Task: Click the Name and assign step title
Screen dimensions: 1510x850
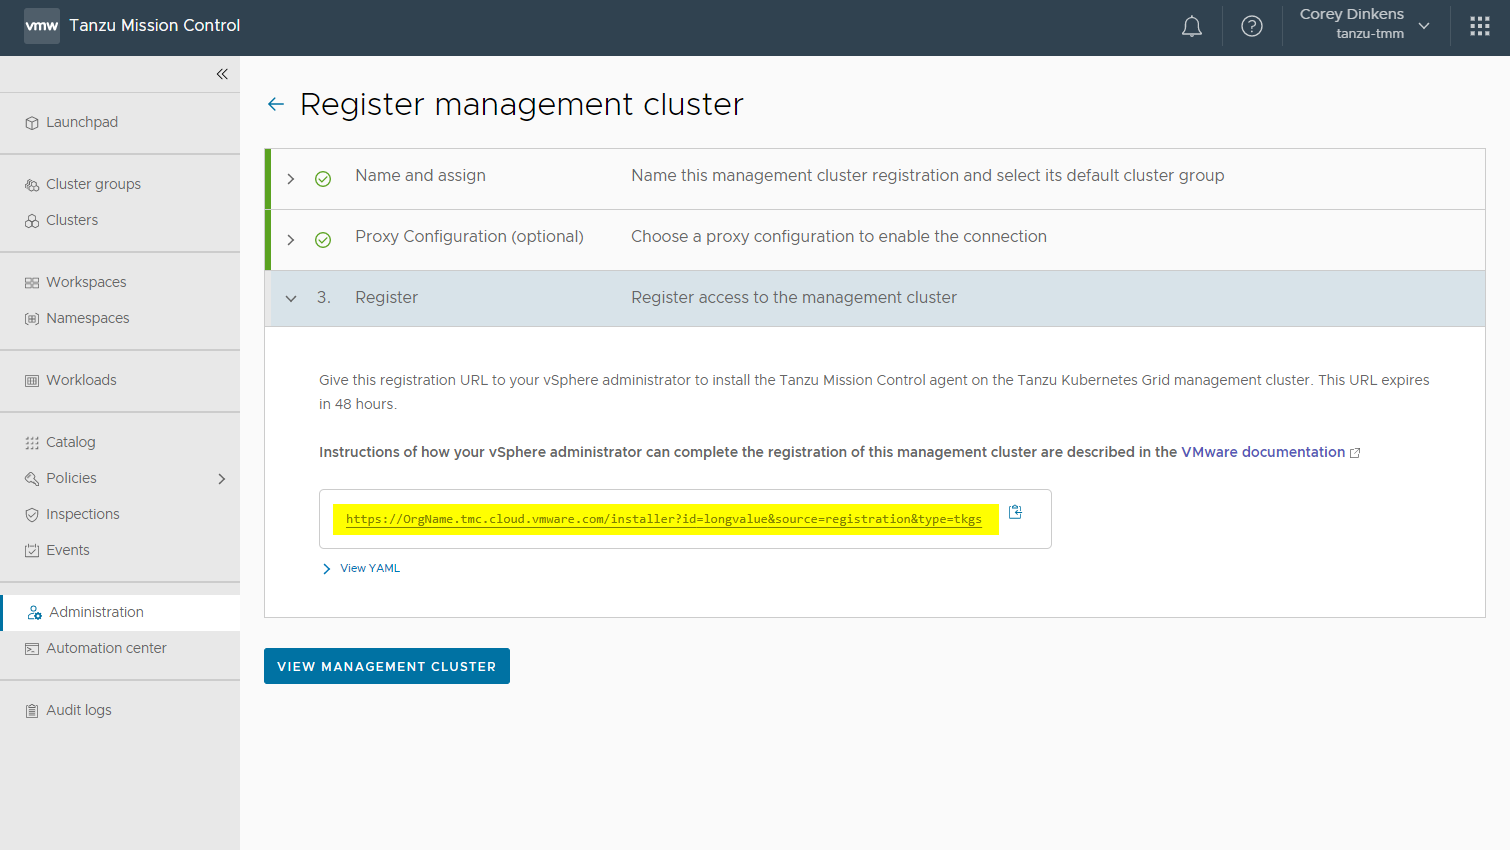Action: point(420,176)
